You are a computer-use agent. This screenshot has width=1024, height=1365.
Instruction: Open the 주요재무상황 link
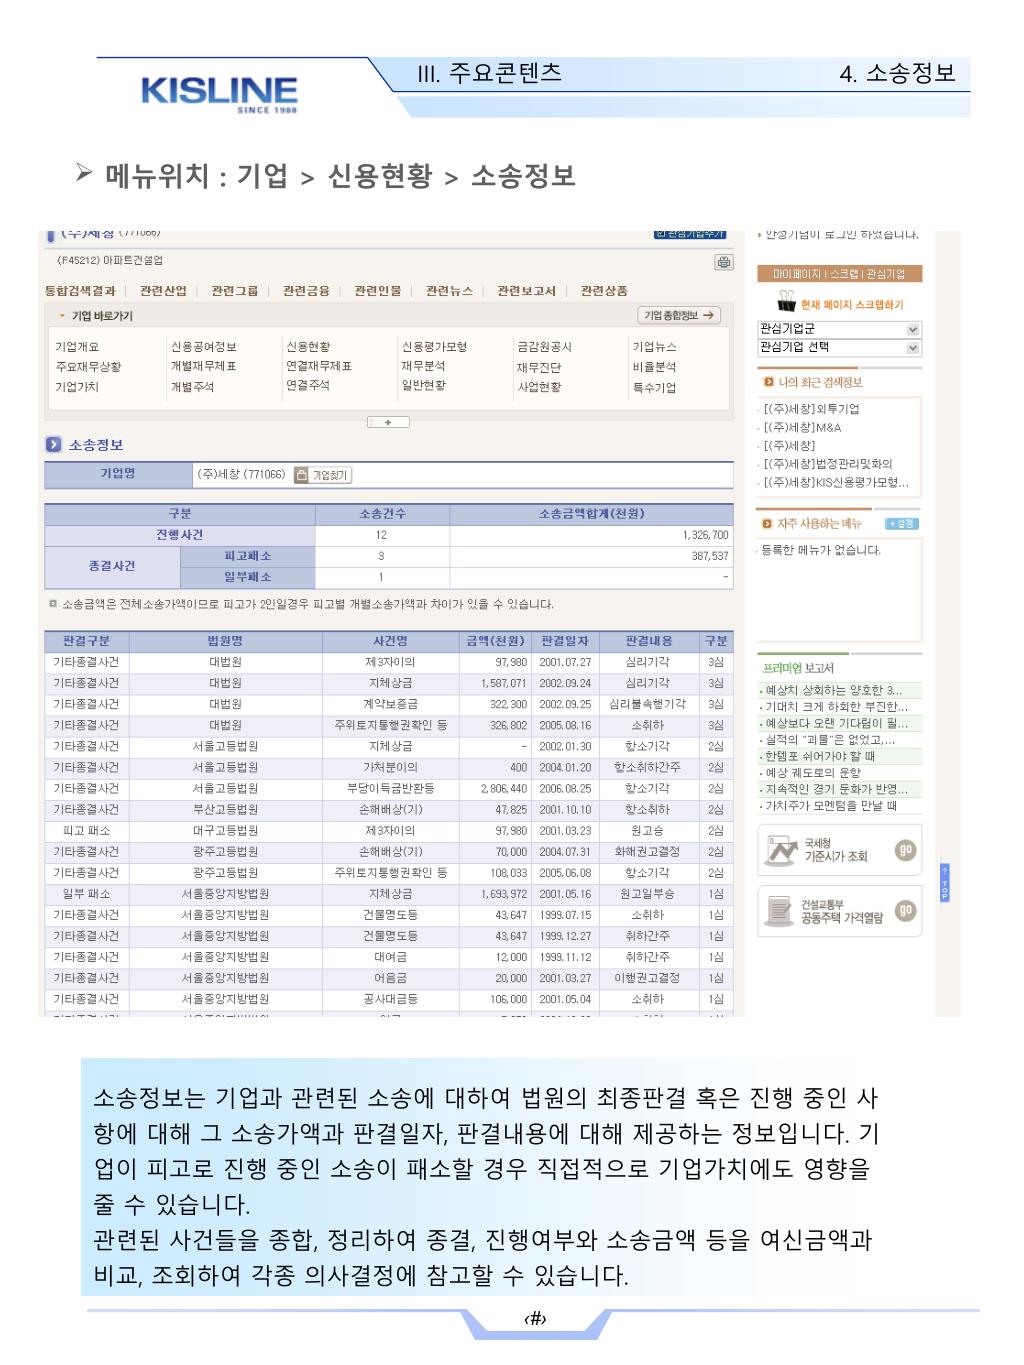point(88,367)
